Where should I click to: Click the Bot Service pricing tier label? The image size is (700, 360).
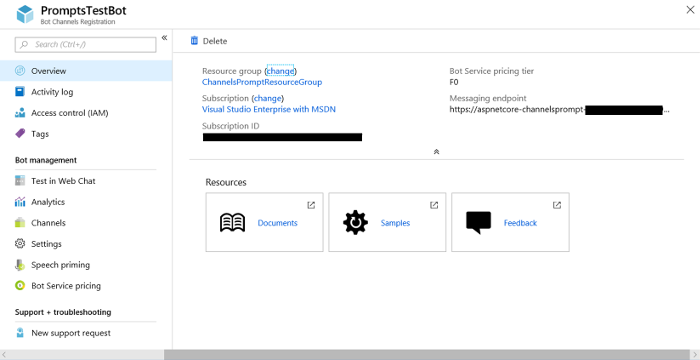point(492,71)
